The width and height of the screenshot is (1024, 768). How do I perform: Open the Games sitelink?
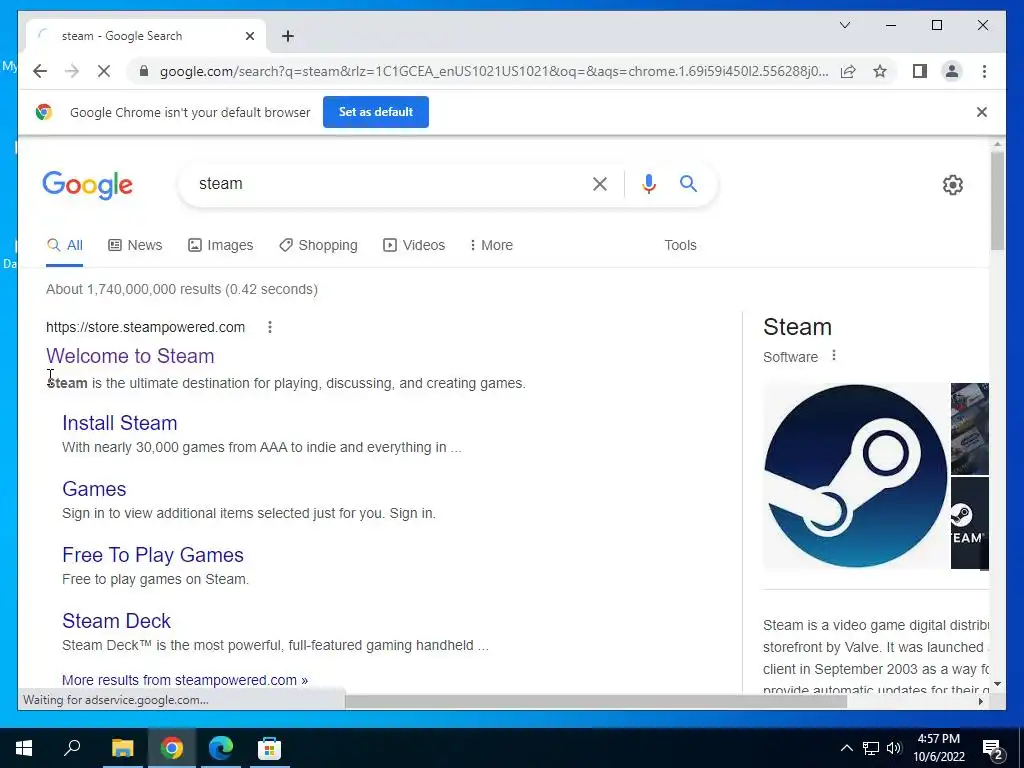(94, 489)
